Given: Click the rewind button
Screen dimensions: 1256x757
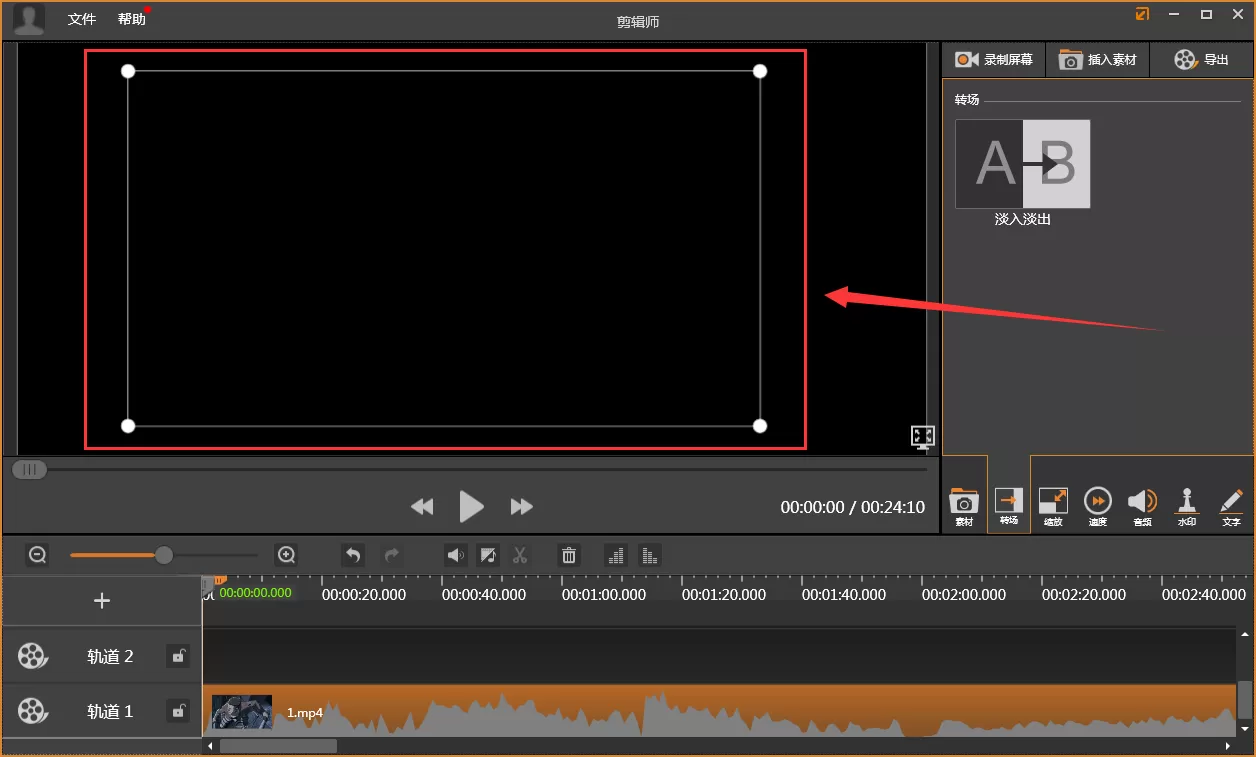Looking at the screenshot, I should (x=422, y=507).
